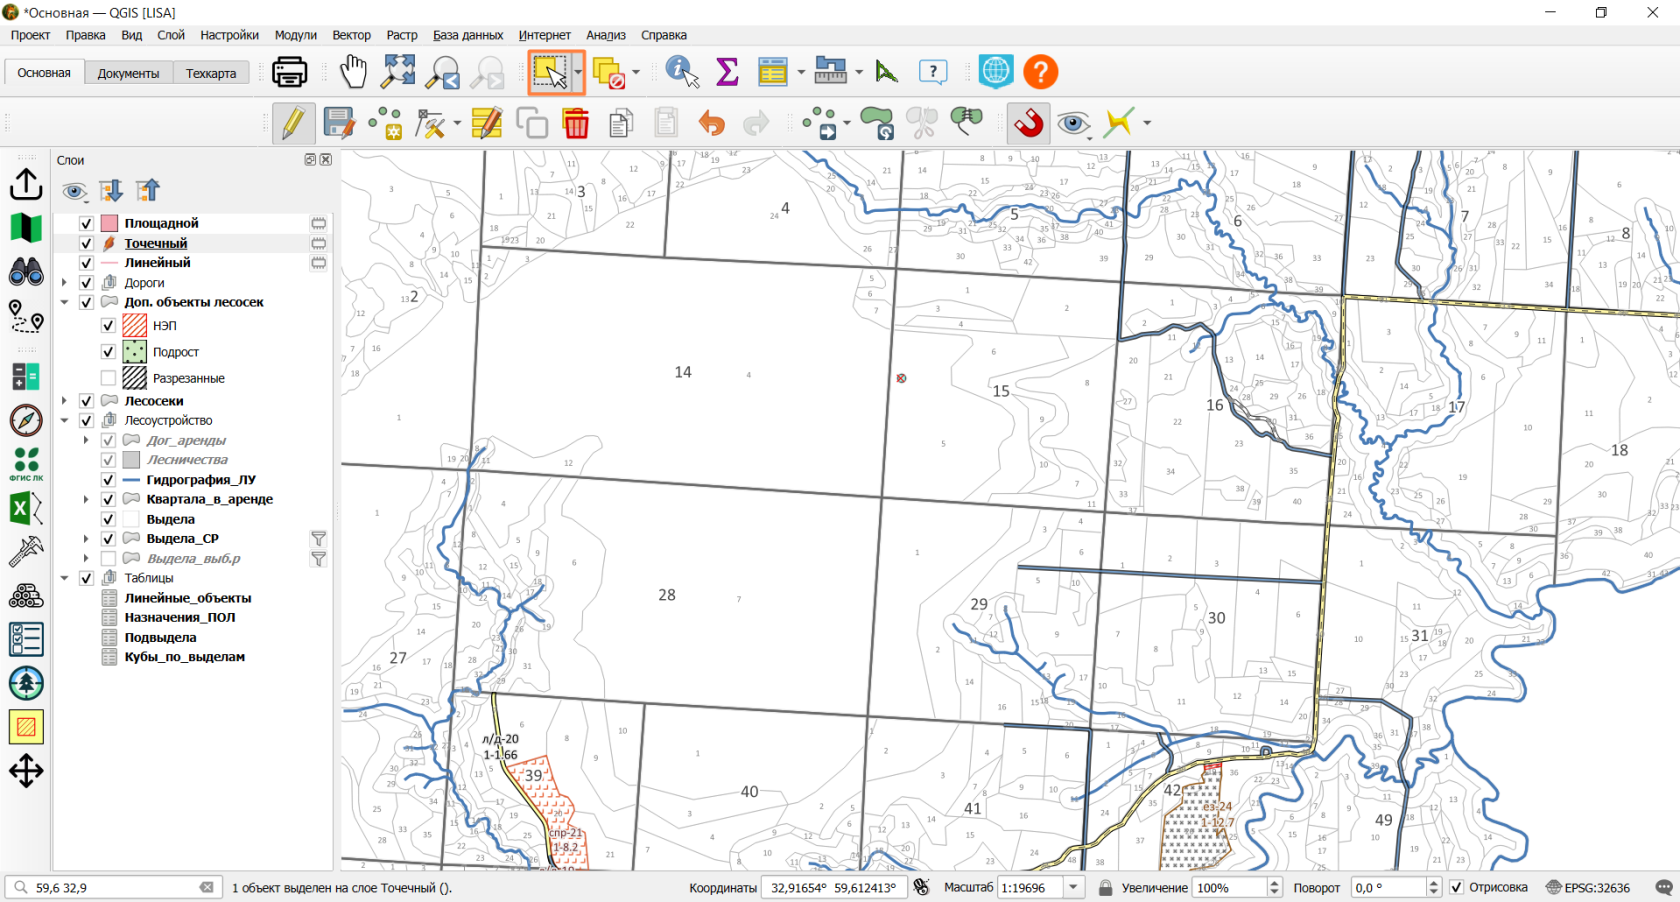Click the Площадной pink color swatch
This screenshot has height=902, width=1680.
(110, 223)
